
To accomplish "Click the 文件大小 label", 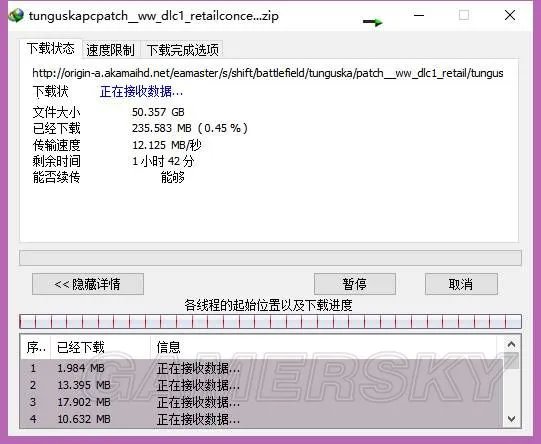I will tap(57, 112).
